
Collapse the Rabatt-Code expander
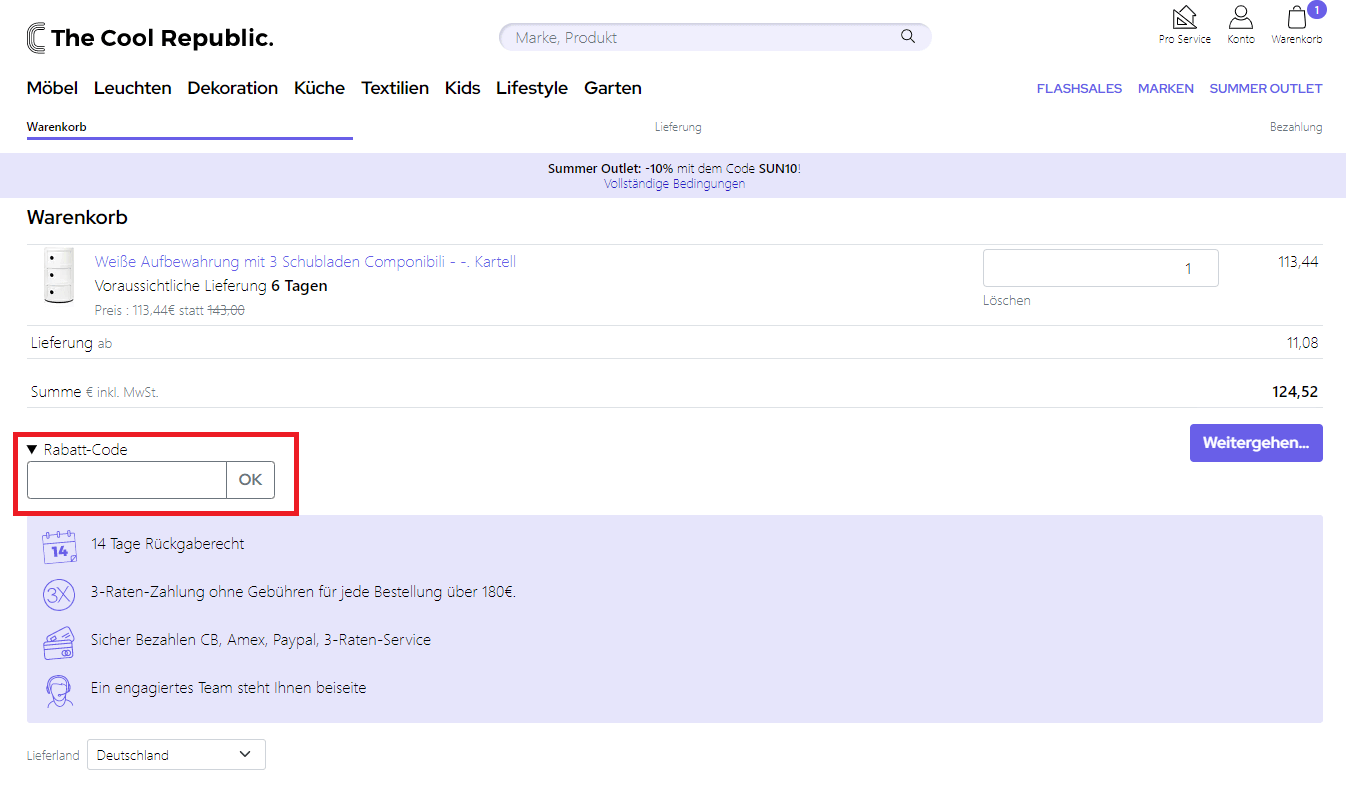click(77, 450)
